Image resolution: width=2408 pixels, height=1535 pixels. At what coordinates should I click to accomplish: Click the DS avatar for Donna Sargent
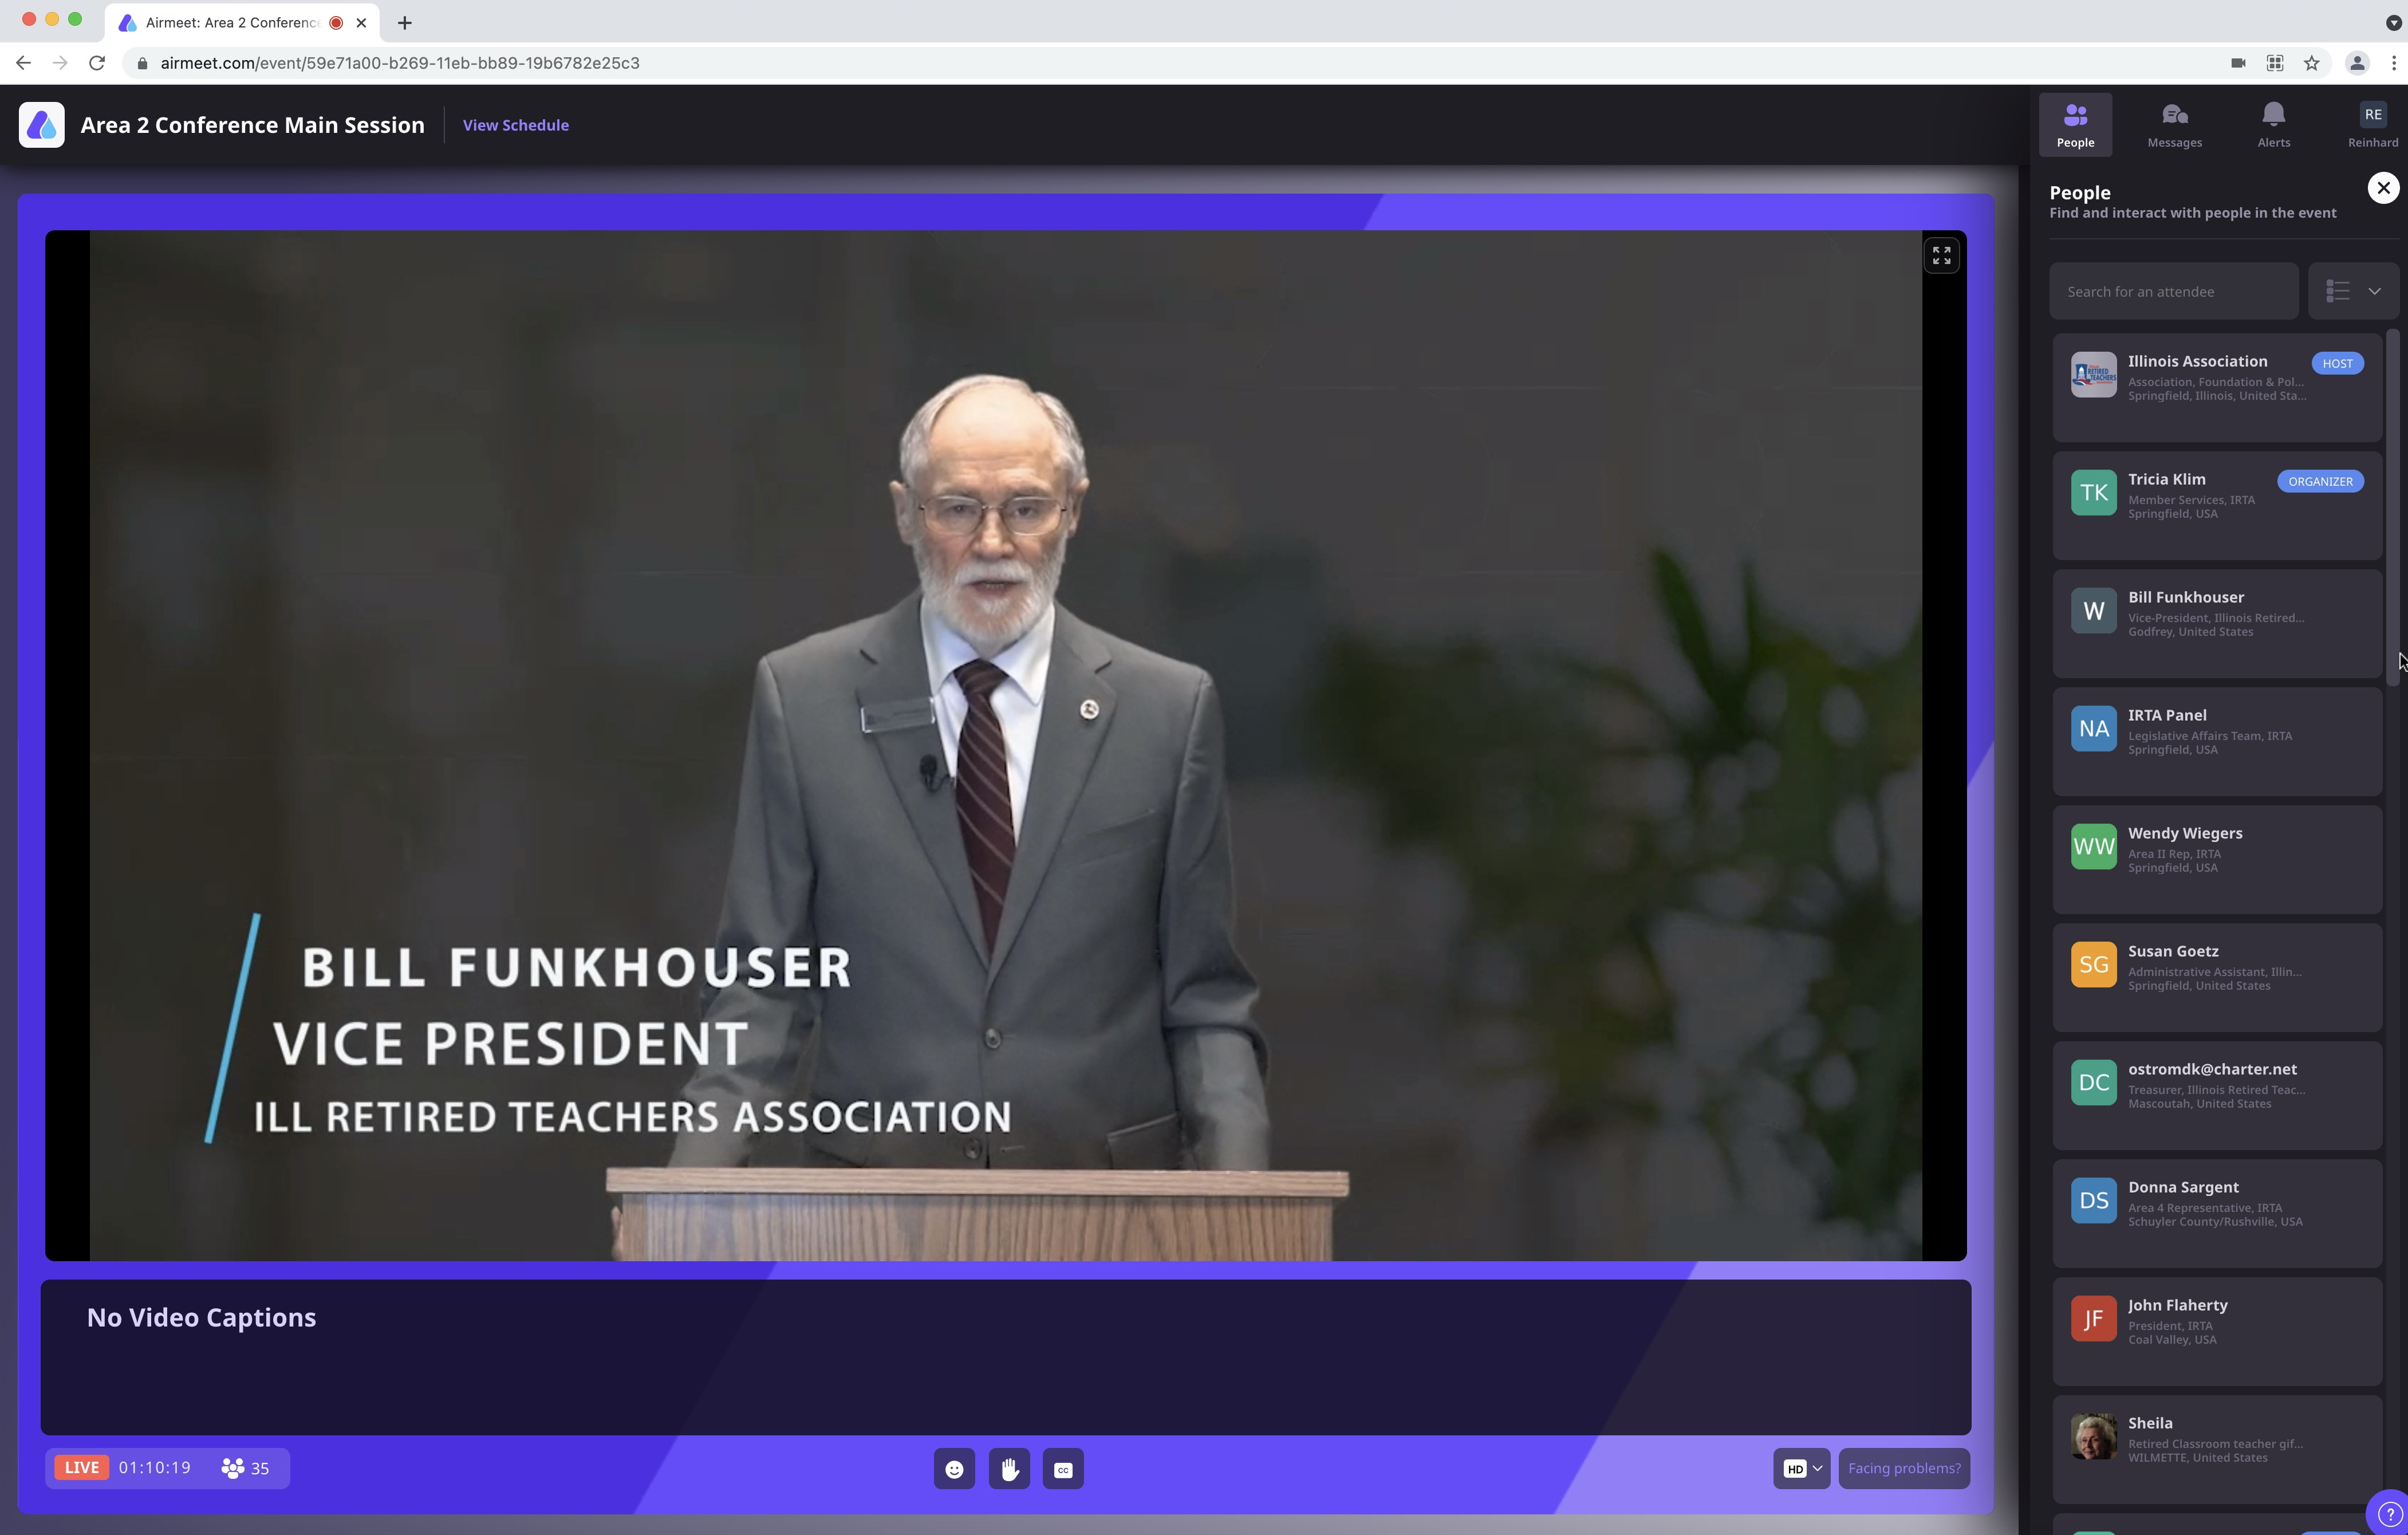[2093, 1201]
